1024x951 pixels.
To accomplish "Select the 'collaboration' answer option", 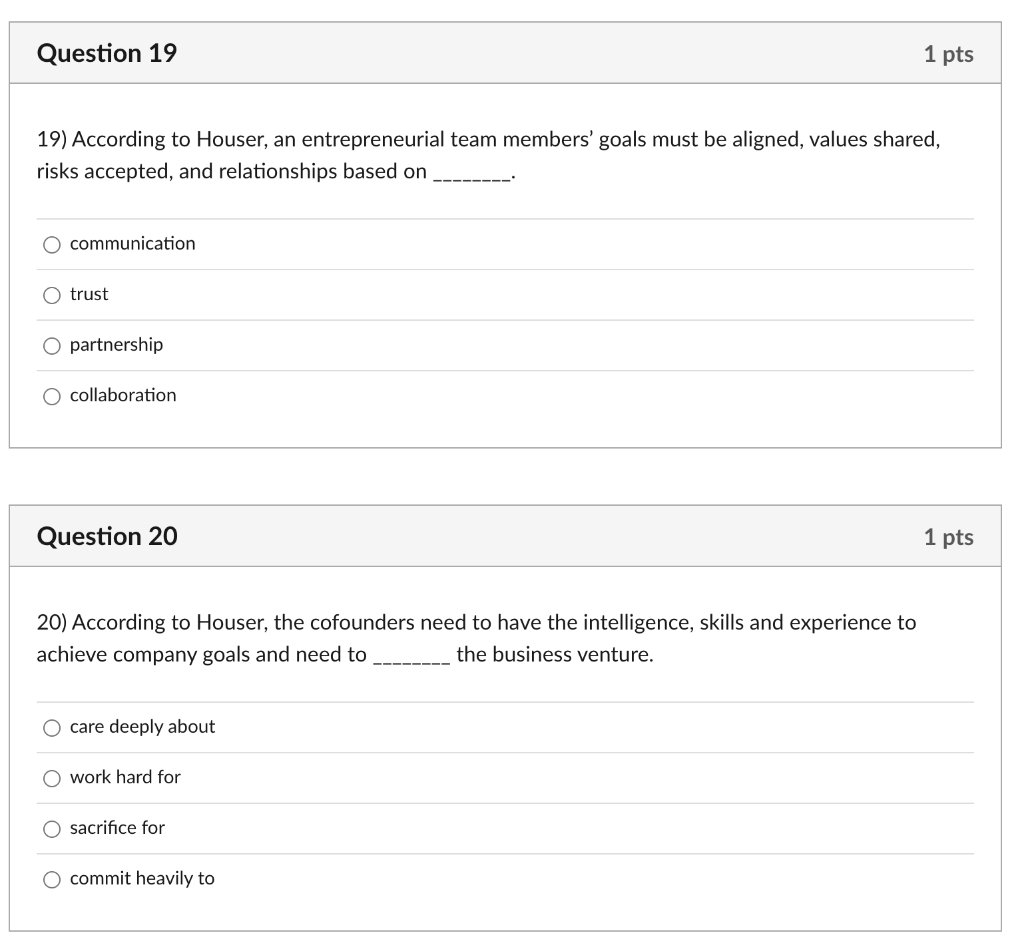I will pyautogui.click(x=51, y=396).
